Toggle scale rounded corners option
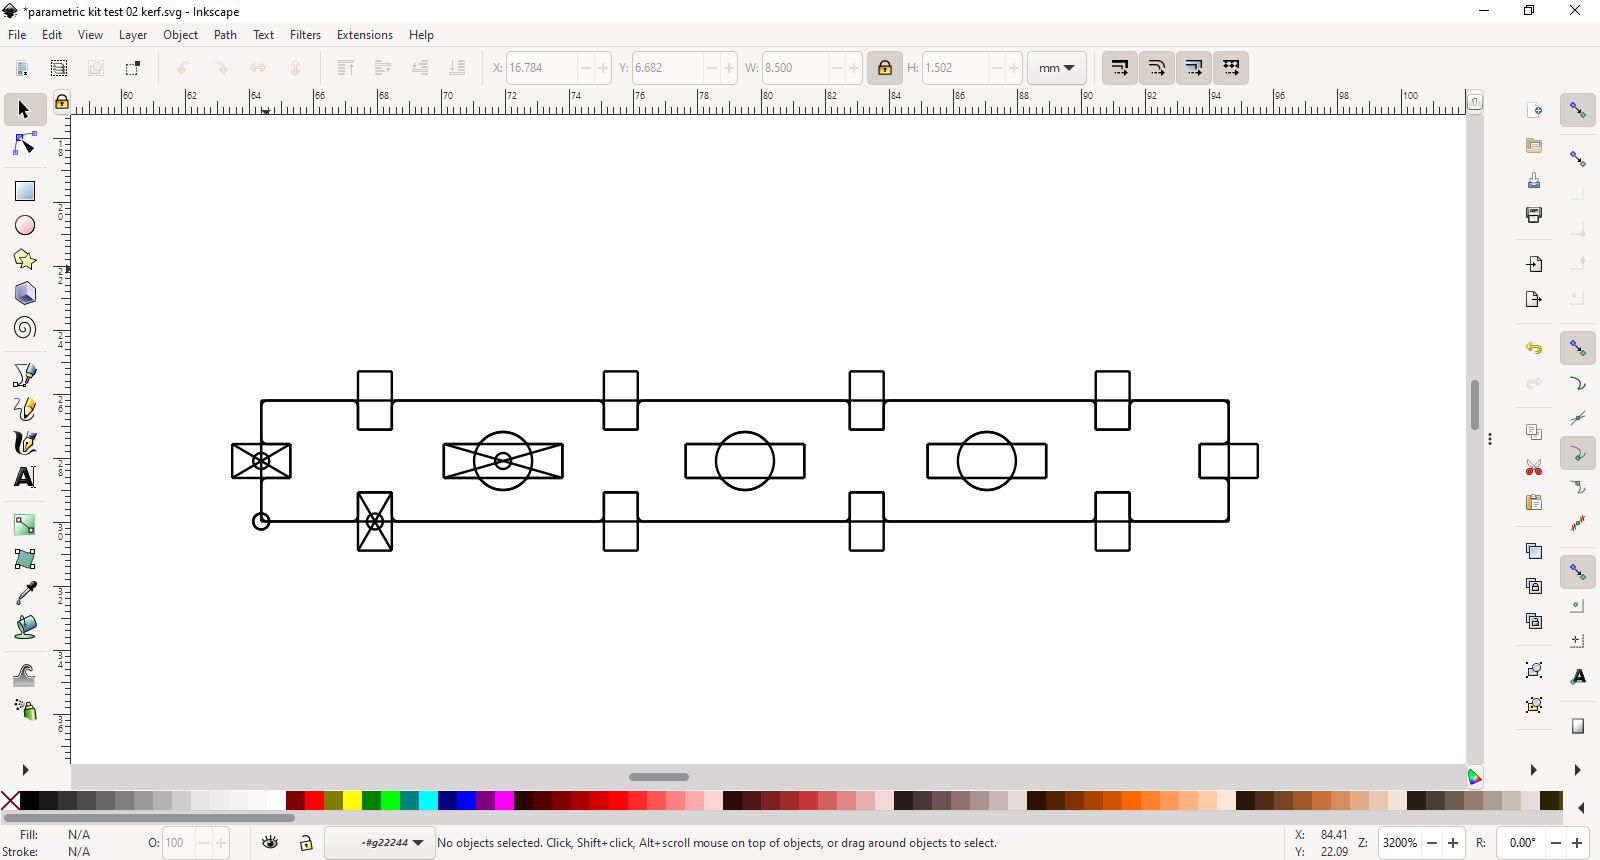1600x860 pixels. (1157, 68)
